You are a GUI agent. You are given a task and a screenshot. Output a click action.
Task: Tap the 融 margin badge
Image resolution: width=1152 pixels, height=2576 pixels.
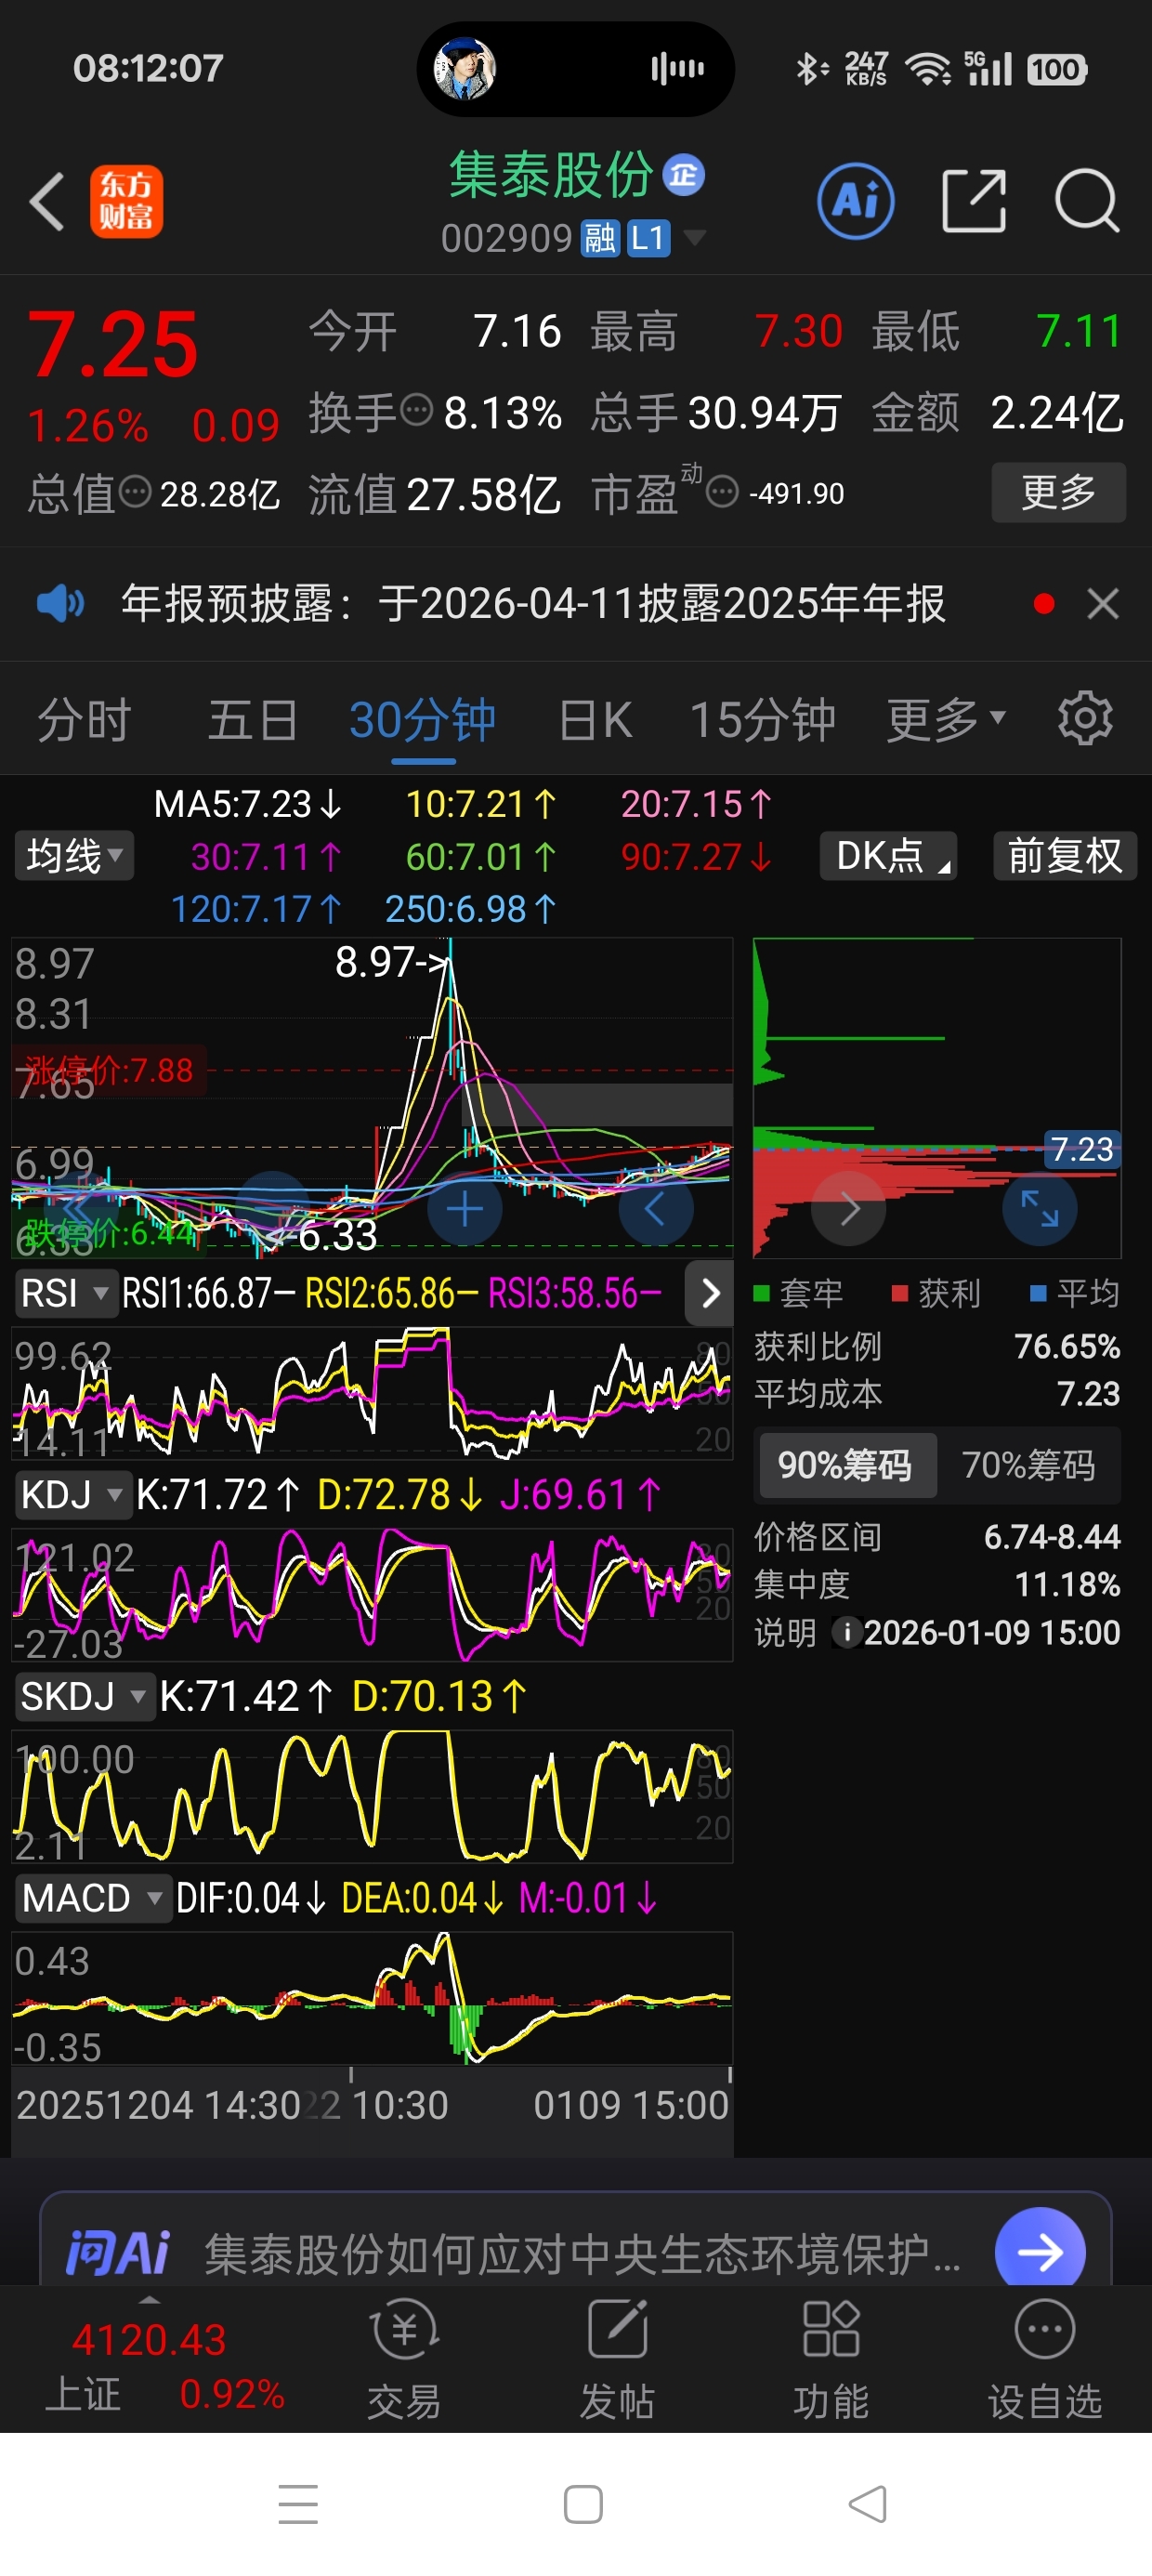click(600, 239)
